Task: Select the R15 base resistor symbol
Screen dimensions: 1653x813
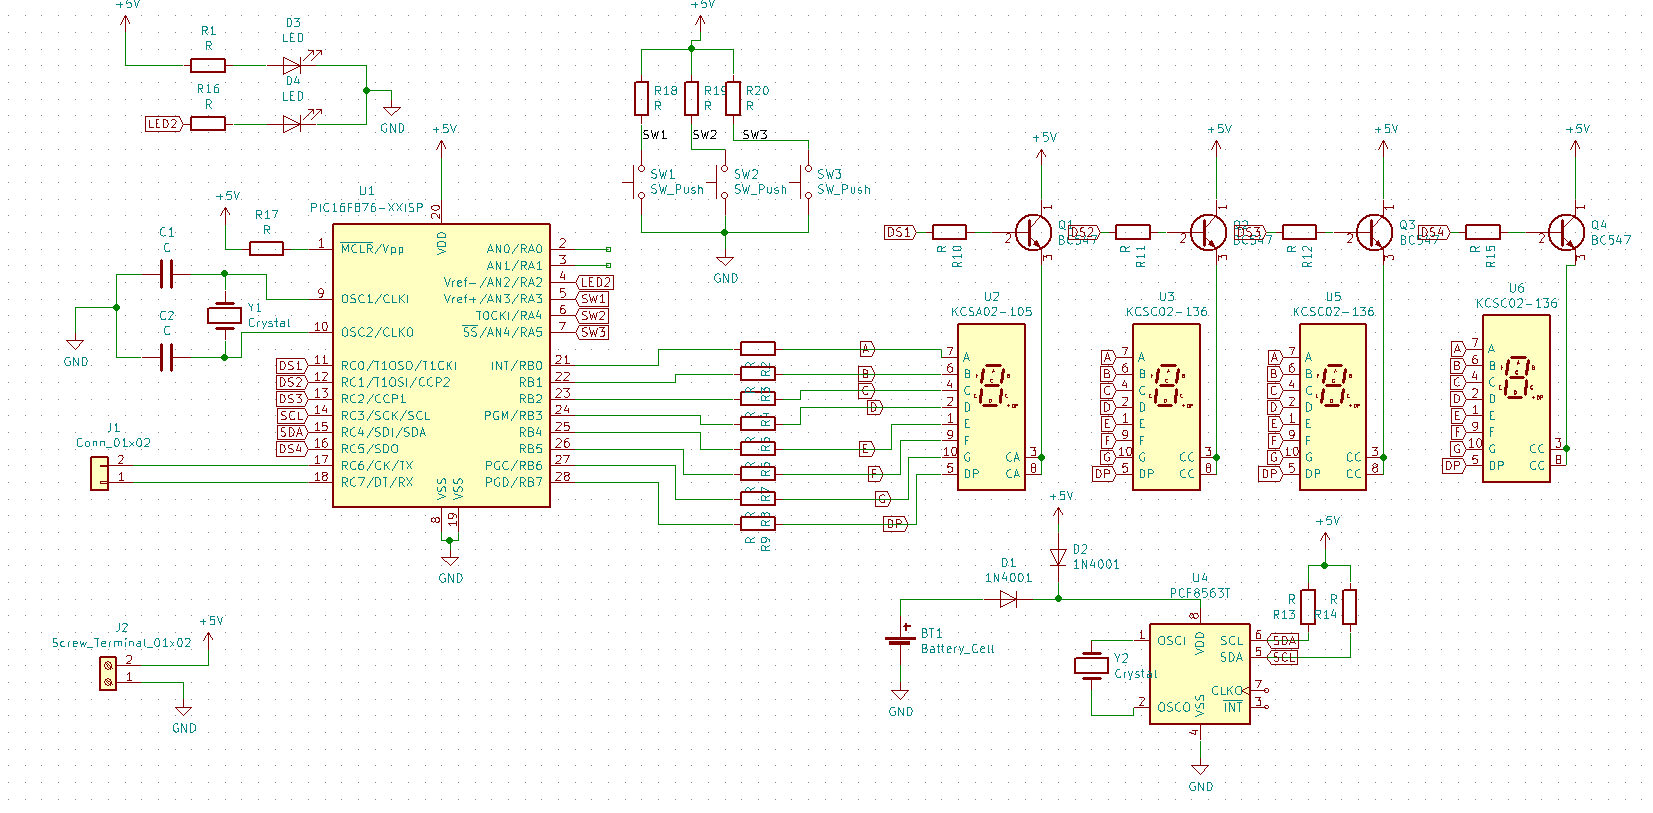Action: pos(1483,232)
